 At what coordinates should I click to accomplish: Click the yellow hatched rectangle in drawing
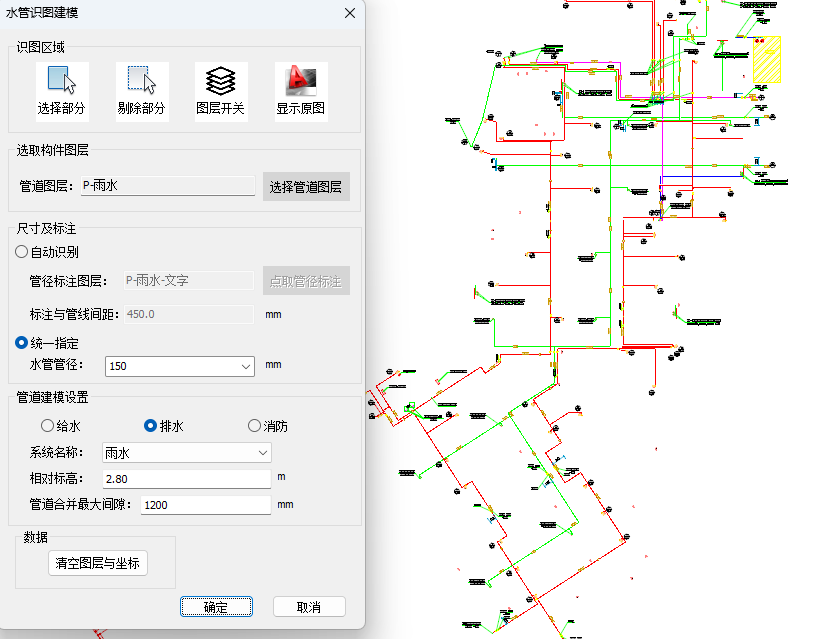pyautogui.click(x=767, y=60)
